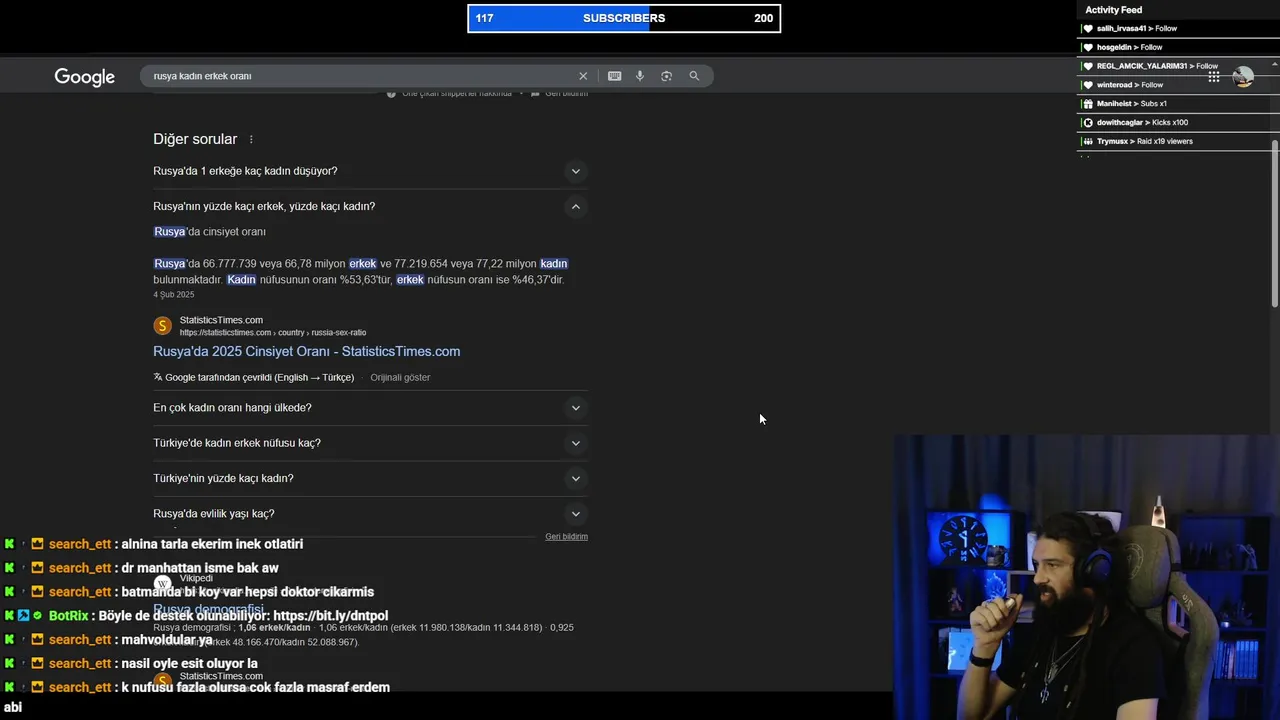This screenshot has height=720, width=1280.
Task: Click "Trymusx > Raid x19 viewers" entry
Action: point(1144,141)
